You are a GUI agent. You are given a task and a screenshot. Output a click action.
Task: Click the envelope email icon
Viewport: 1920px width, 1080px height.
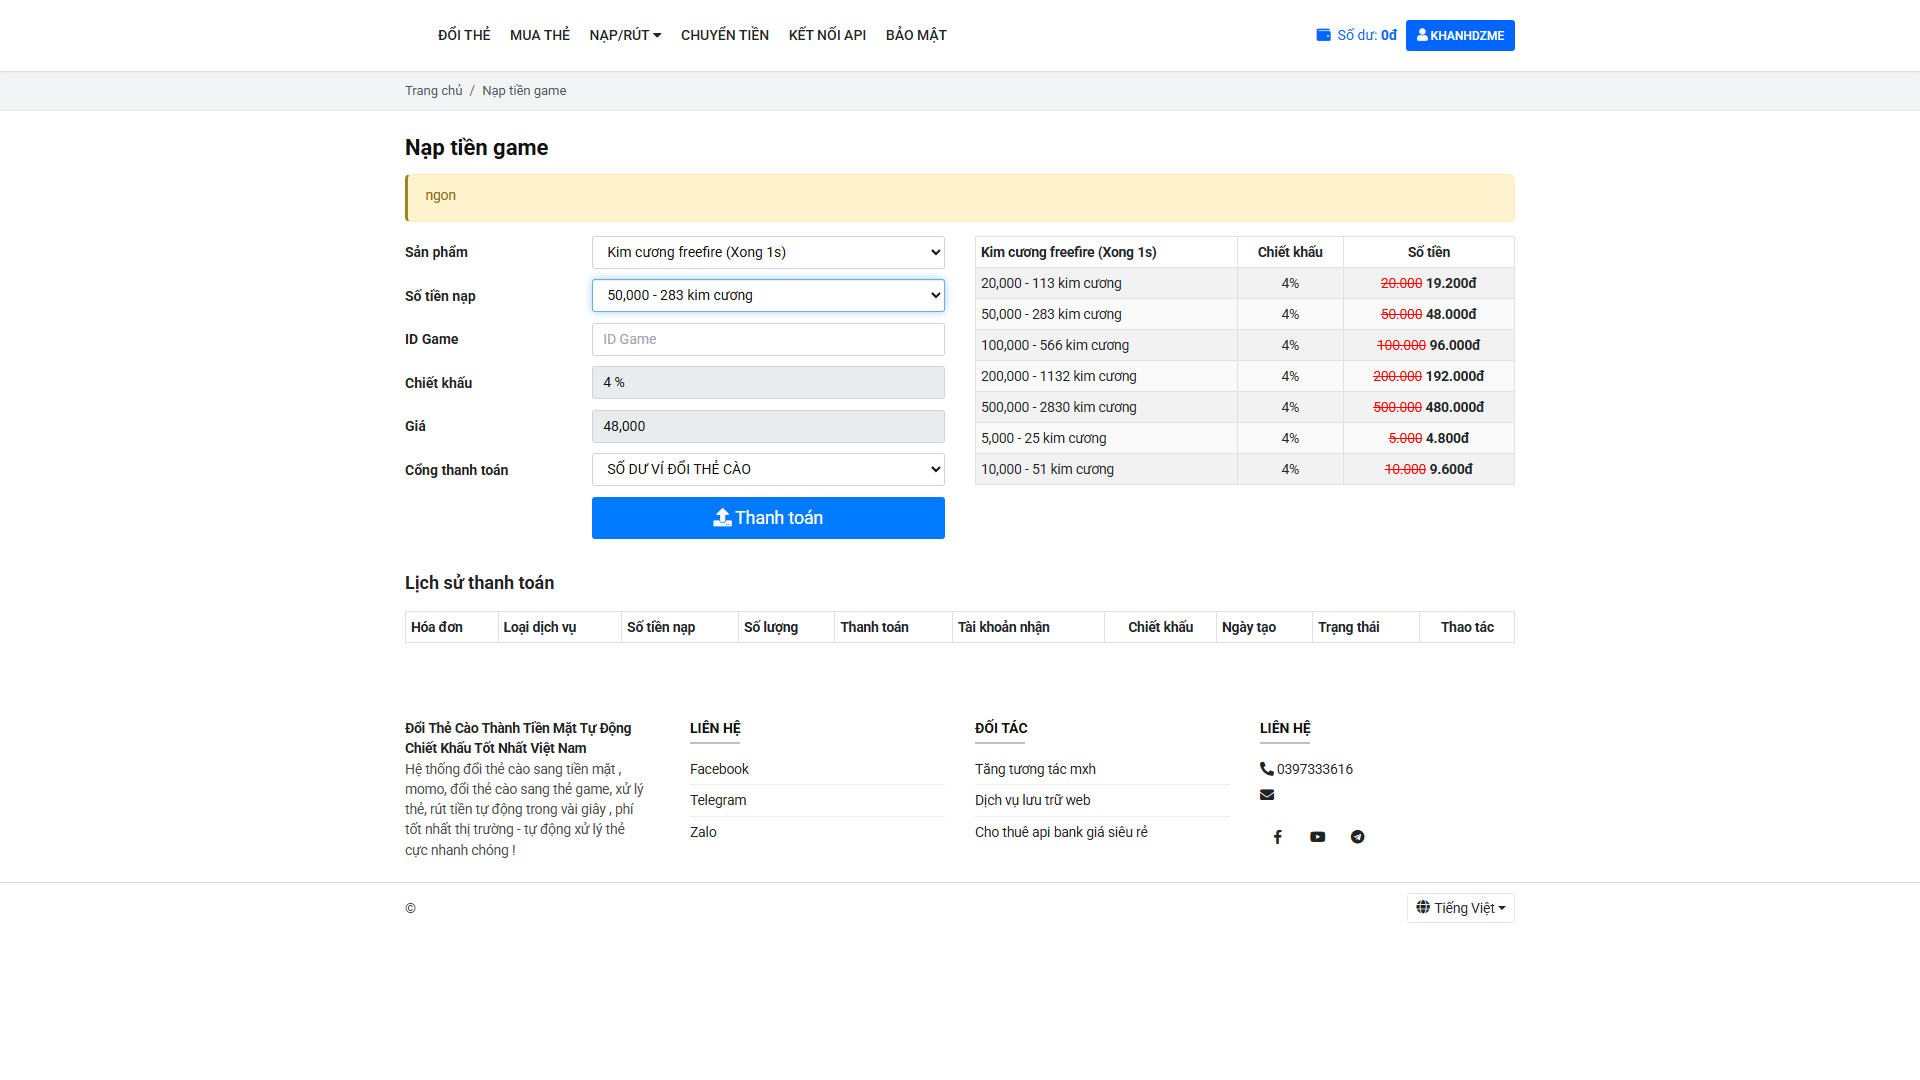[x=1267, y=795]
